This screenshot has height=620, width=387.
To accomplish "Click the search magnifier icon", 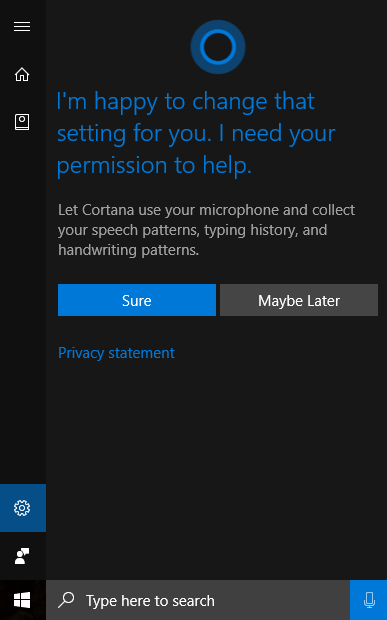I will 66,600.
